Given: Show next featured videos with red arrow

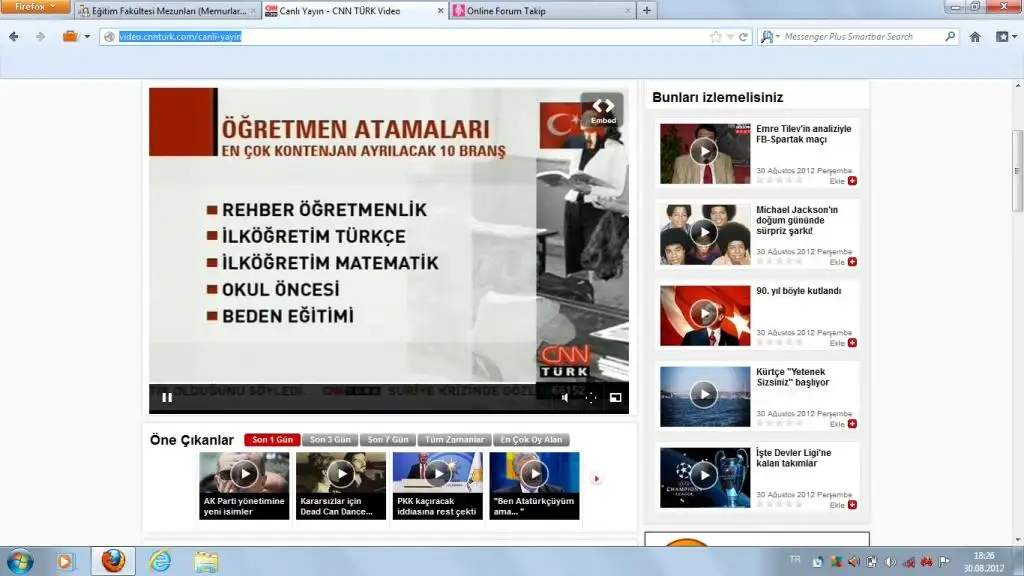Looking at the screenshot, I should [x=596, y=479].
